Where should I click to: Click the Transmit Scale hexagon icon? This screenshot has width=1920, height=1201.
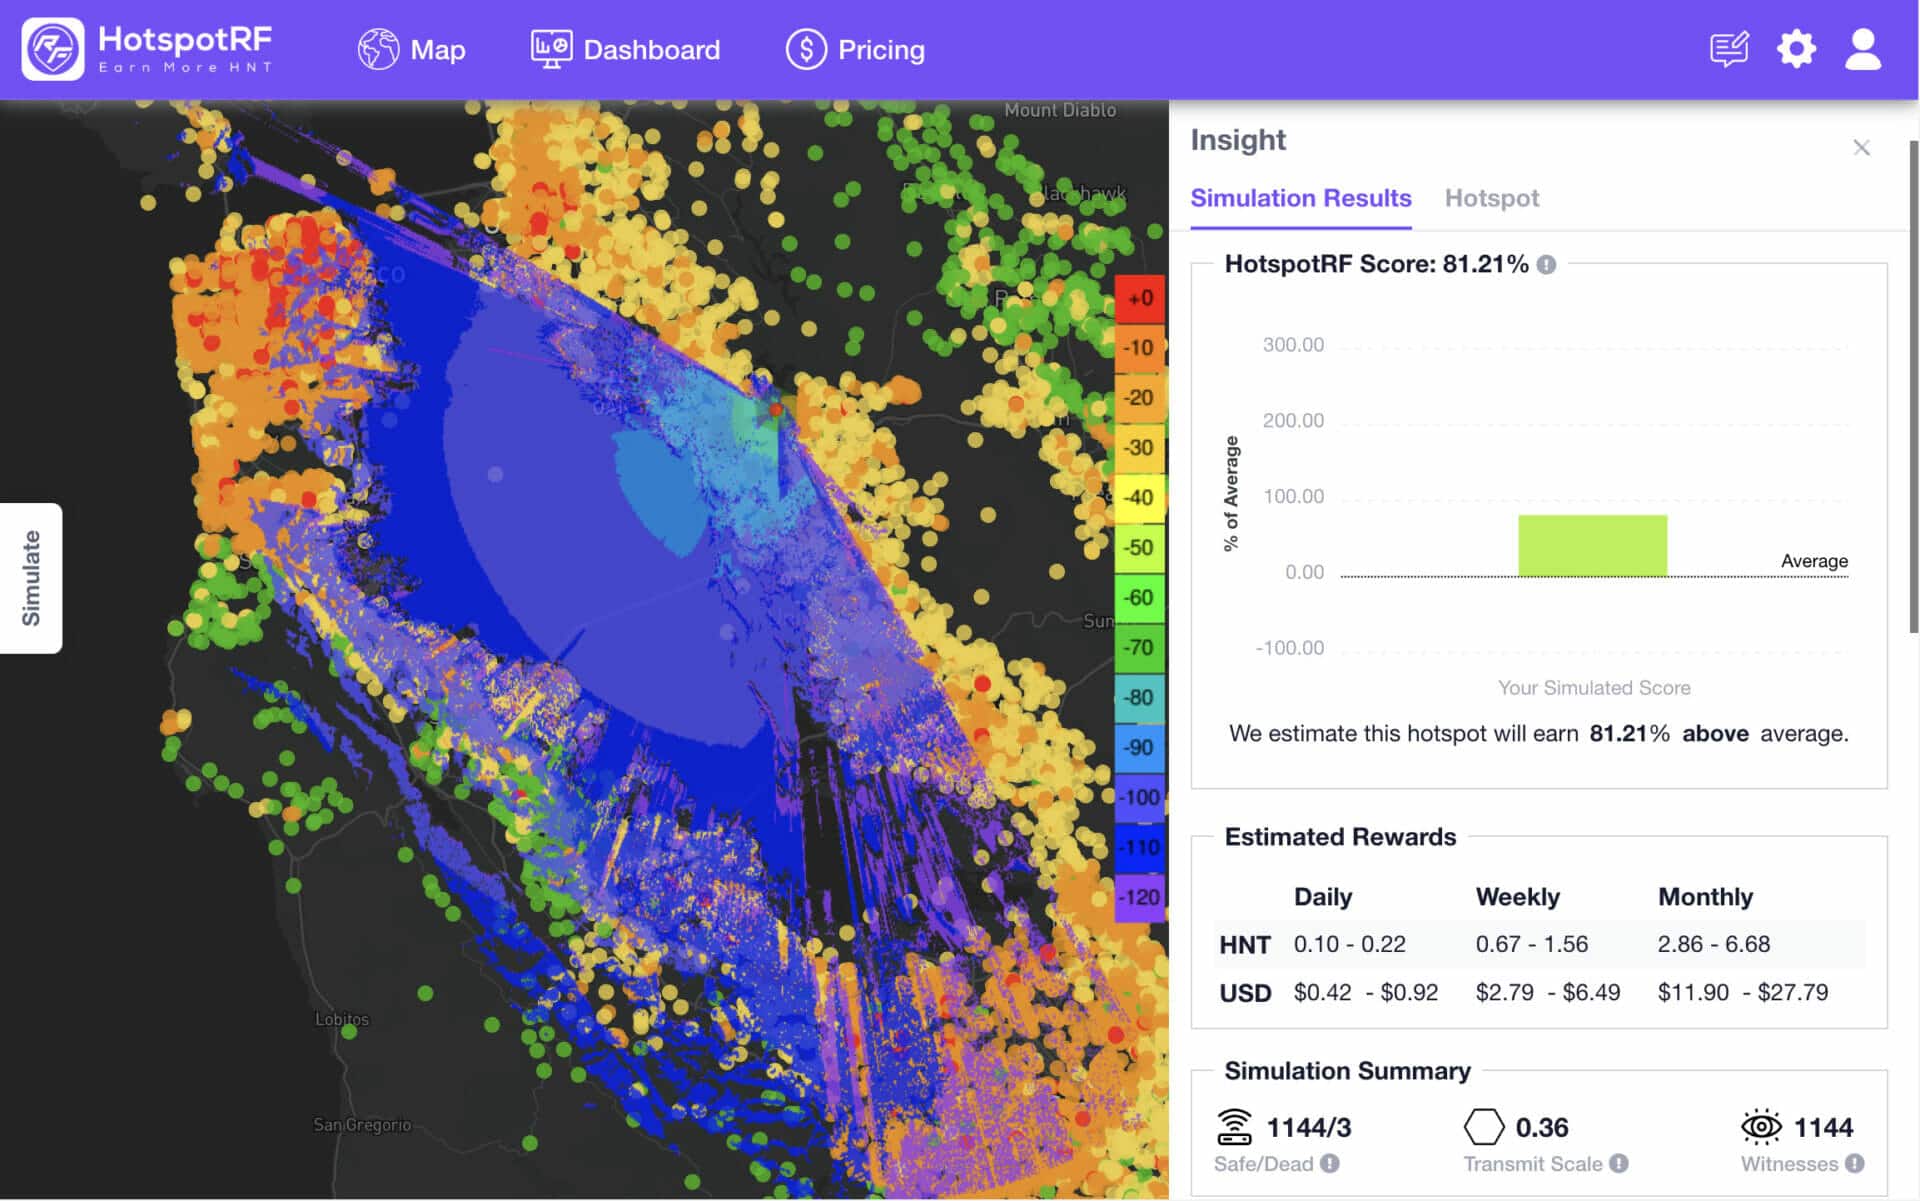click(1484, 1127)
